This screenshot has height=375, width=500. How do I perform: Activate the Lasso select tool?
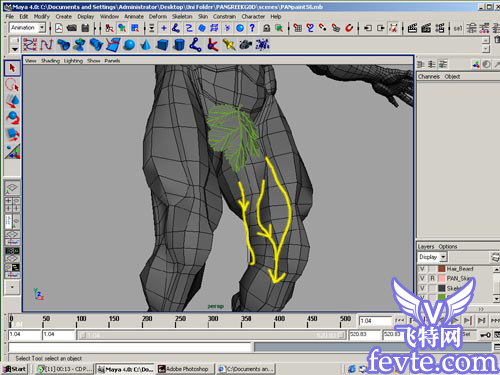coord(12,85)
